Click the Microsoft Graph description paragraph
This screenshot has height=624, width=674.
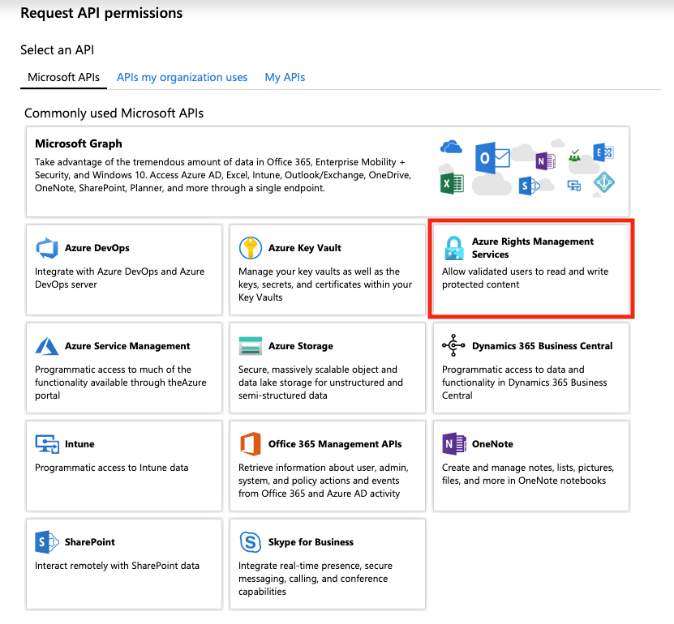point(223,175)
